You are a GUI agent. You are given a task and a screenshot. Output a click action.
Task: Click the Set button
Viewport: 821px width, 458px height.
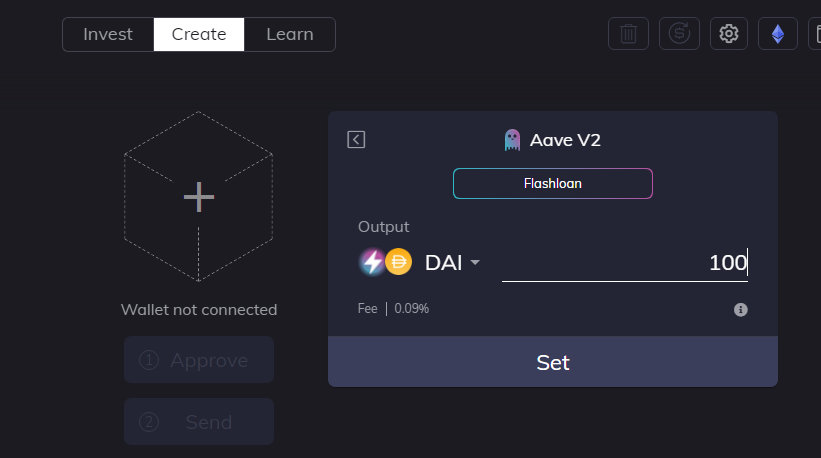[553, 362]
